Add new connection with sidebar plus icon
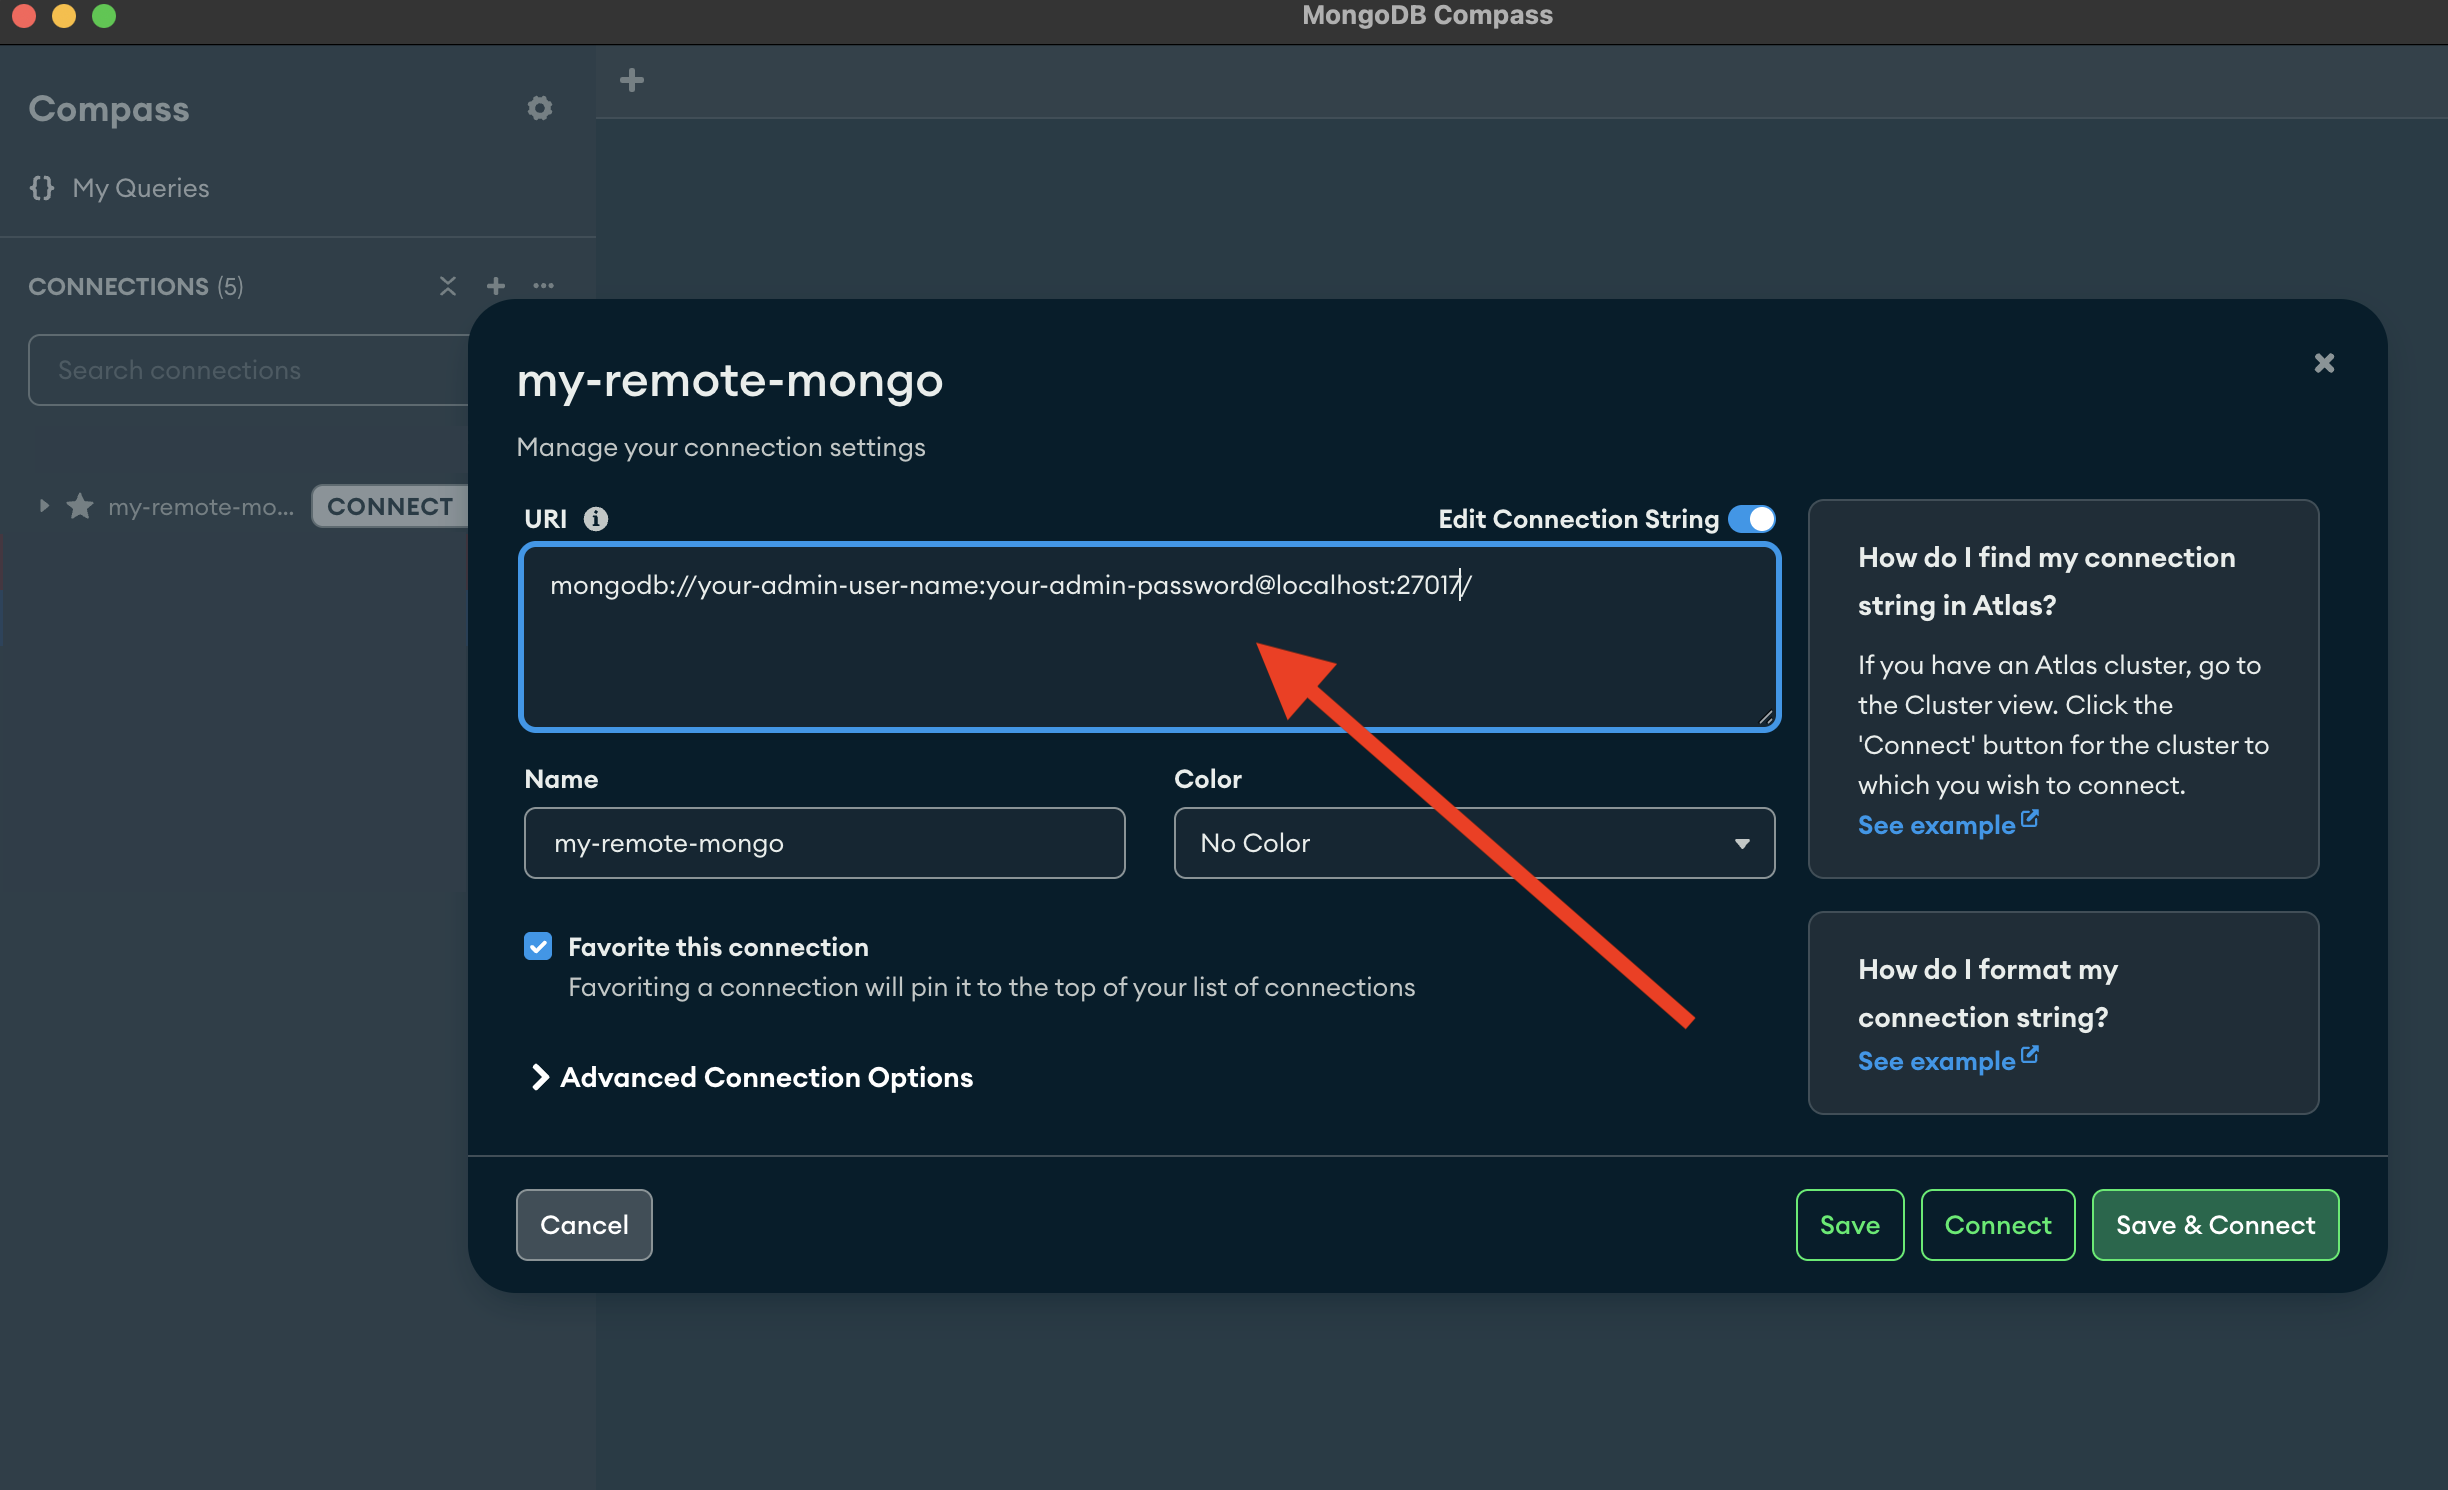The image size is (2448, 1490). coord(496,286)
